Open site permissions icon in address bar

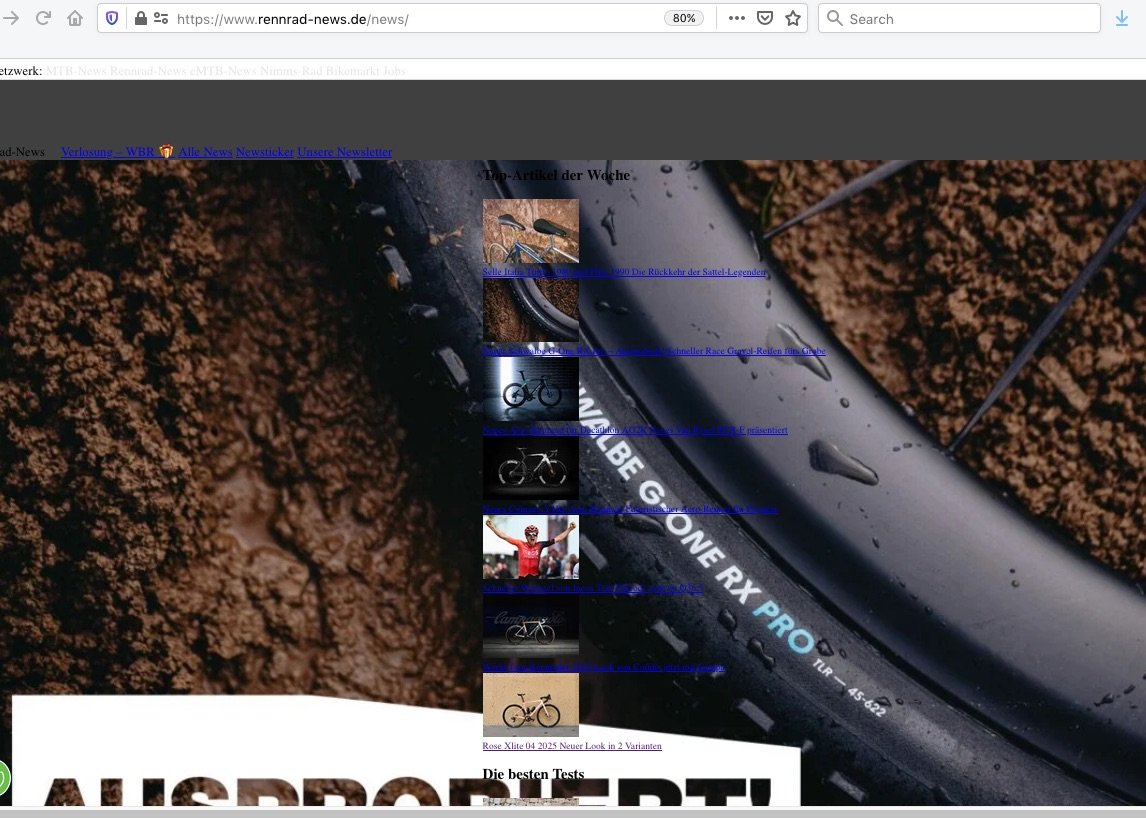[x=160, y=18]
